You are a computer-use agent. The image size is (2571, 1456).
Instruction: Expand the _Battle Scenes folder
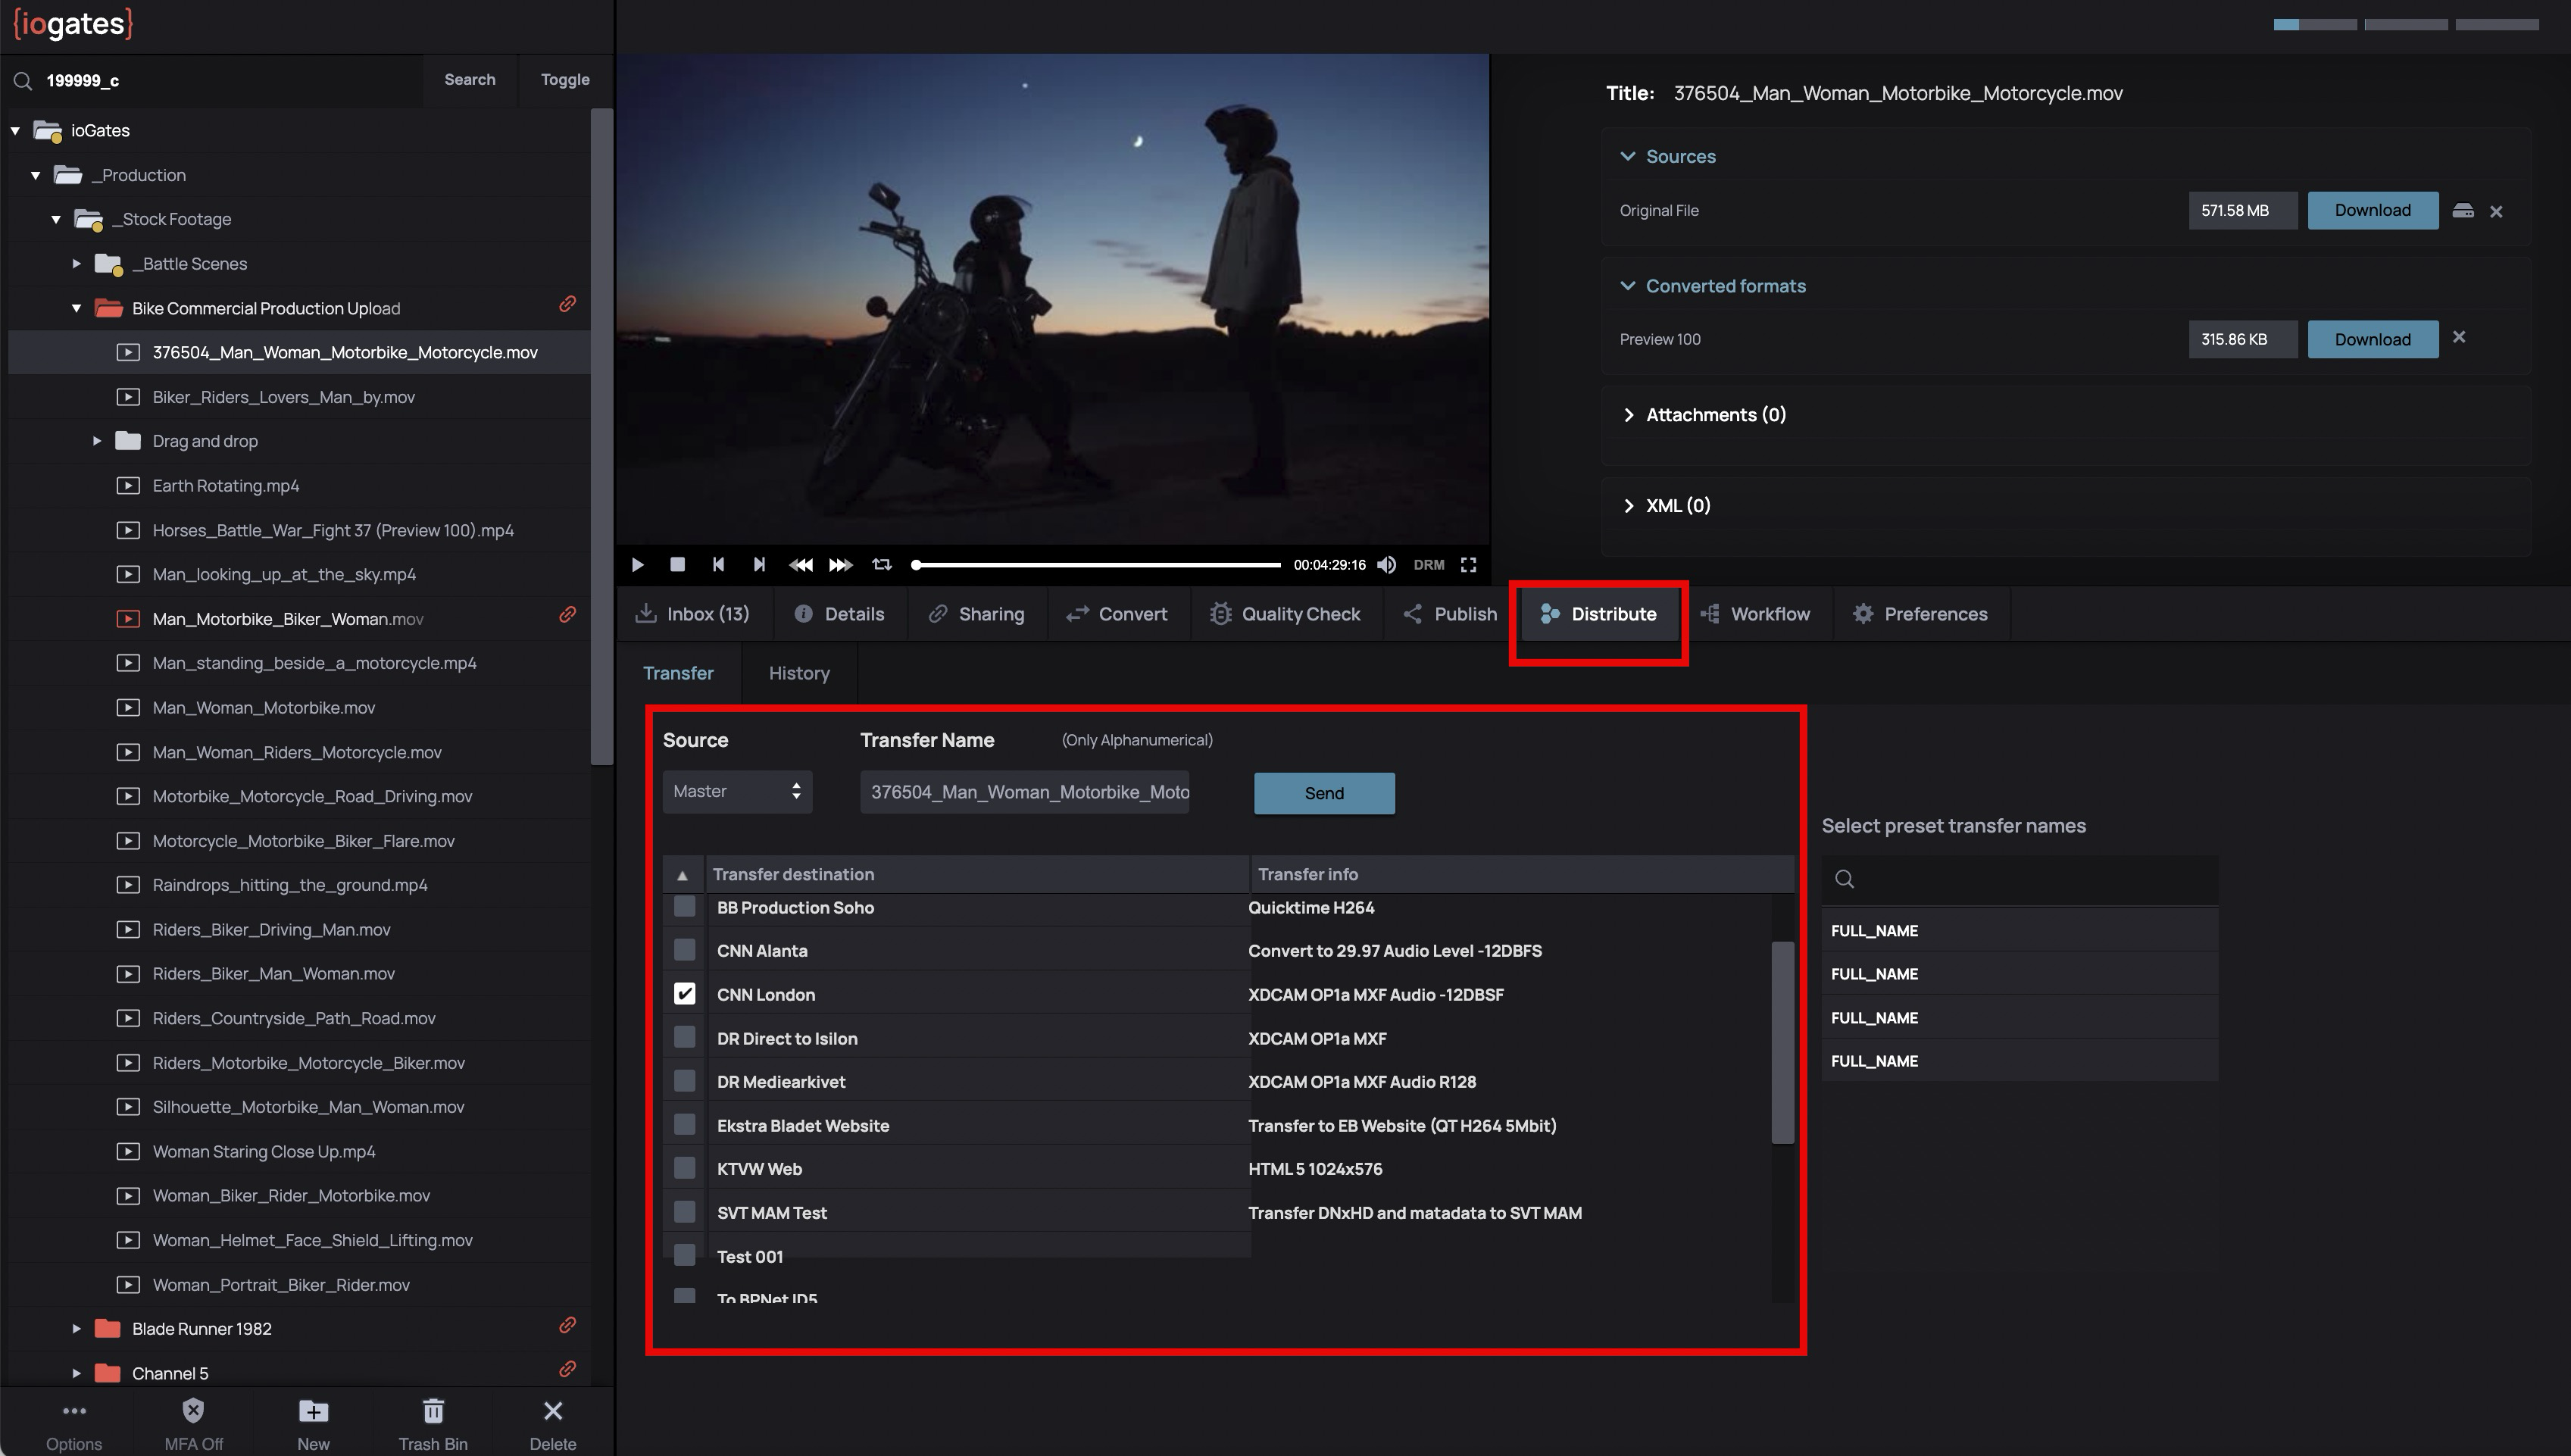[x=77, y=264]
